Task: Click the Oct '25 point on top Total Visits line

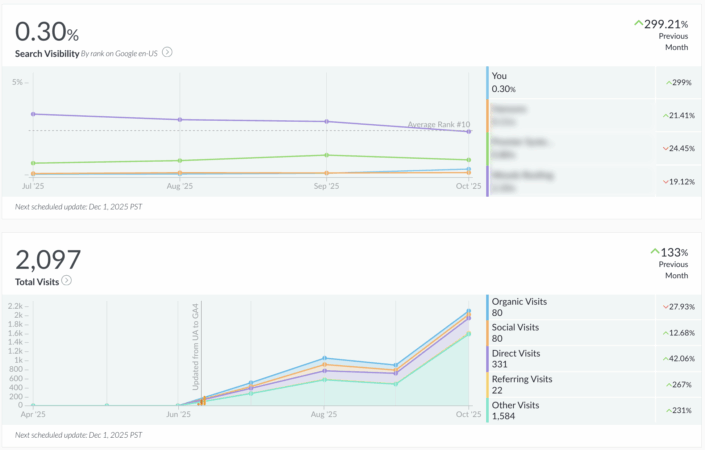Action: [x=469, y=311]
